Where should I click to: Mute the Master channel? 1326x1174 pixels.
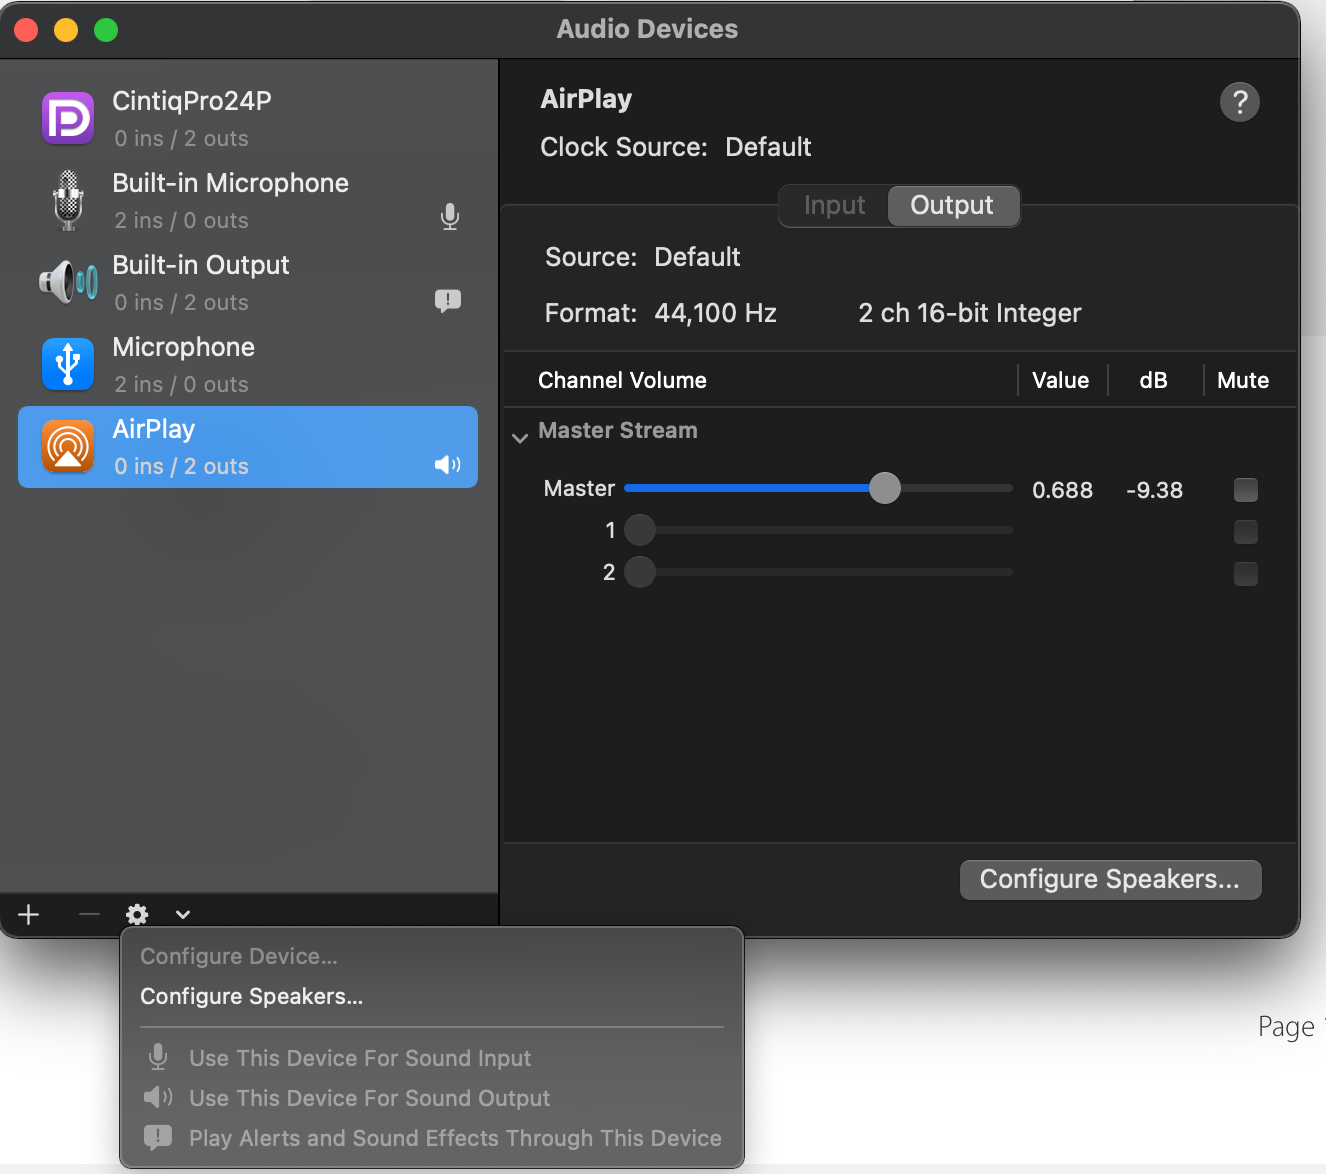point(1246,490)
